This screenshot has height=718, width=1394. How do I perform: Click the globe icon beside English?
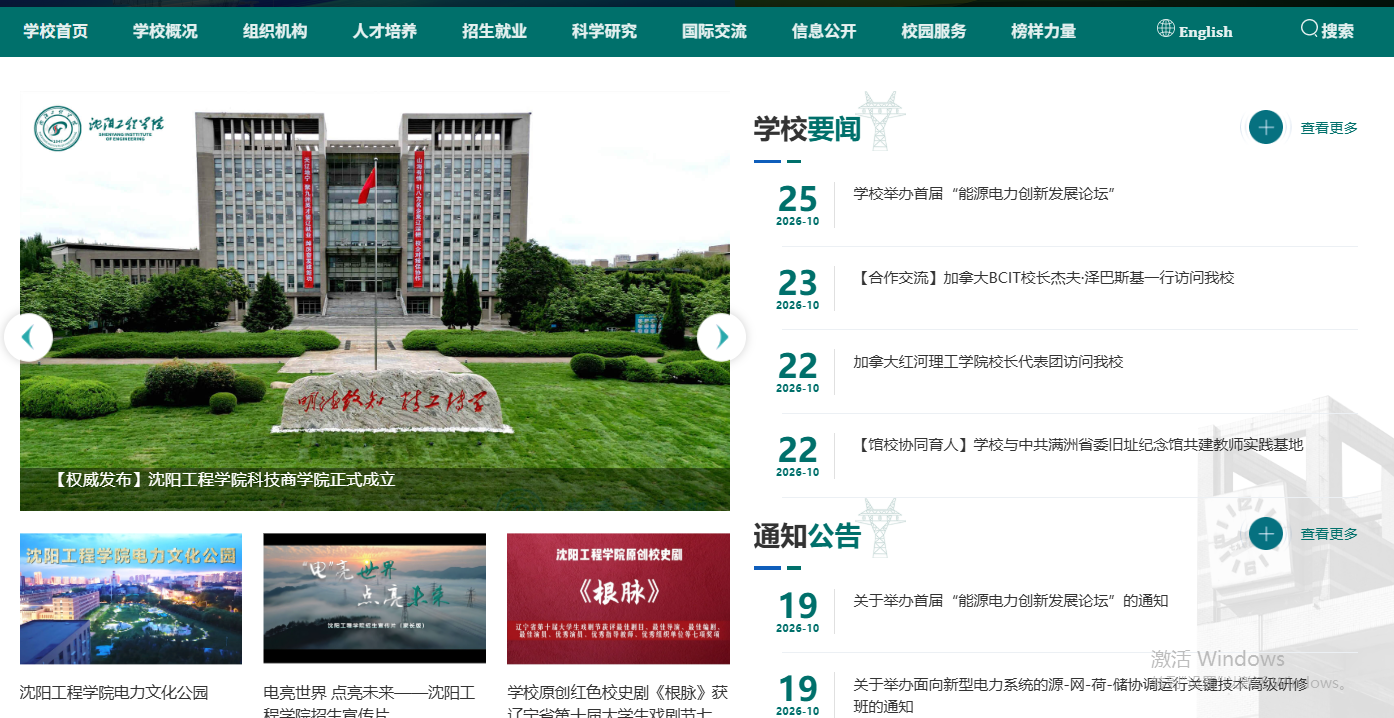(1165, 28)
